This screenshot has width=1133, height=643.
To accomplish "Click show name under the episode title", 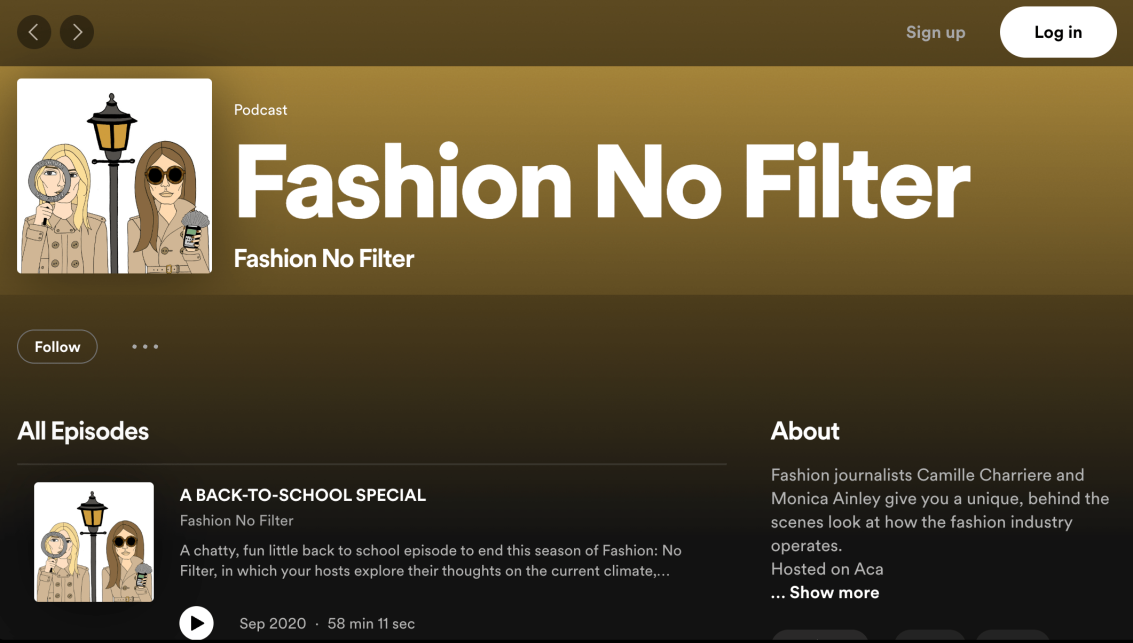I will pos(236,520).
